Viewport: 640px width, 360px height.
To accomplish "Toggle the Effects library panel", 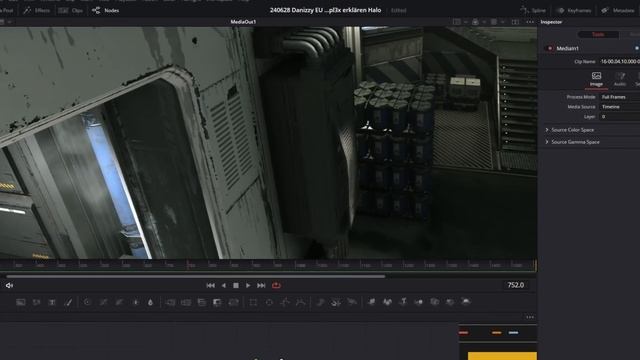I will [36, 10].
